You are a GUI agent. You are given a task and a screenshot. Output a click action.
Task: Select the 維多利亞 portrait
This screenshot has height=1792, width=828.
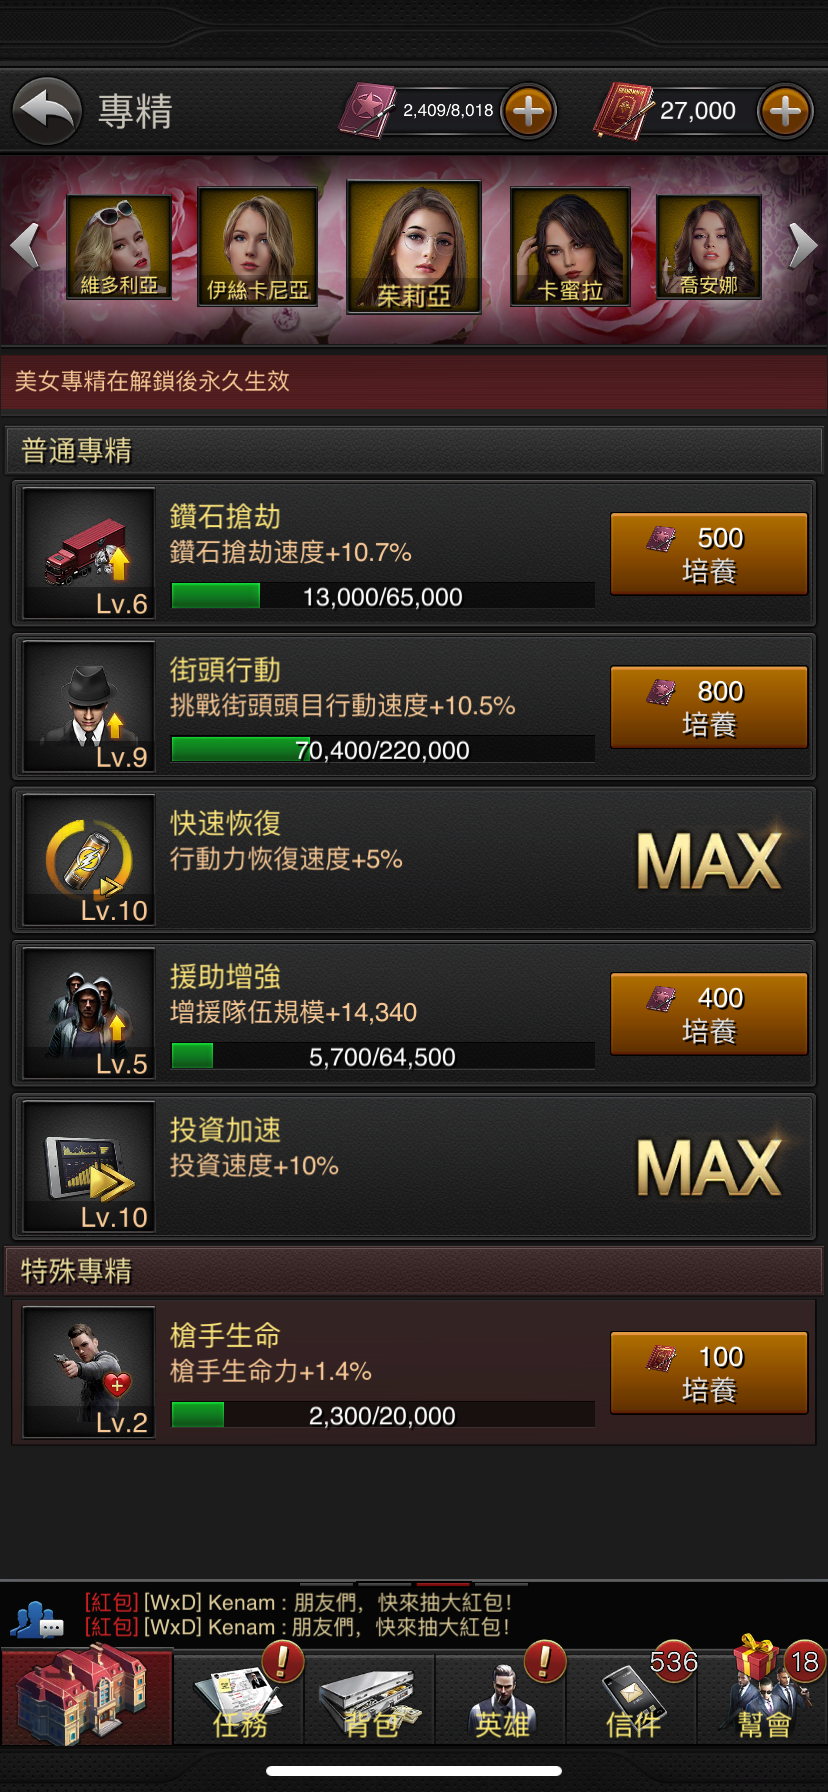[x=119, y=247]
